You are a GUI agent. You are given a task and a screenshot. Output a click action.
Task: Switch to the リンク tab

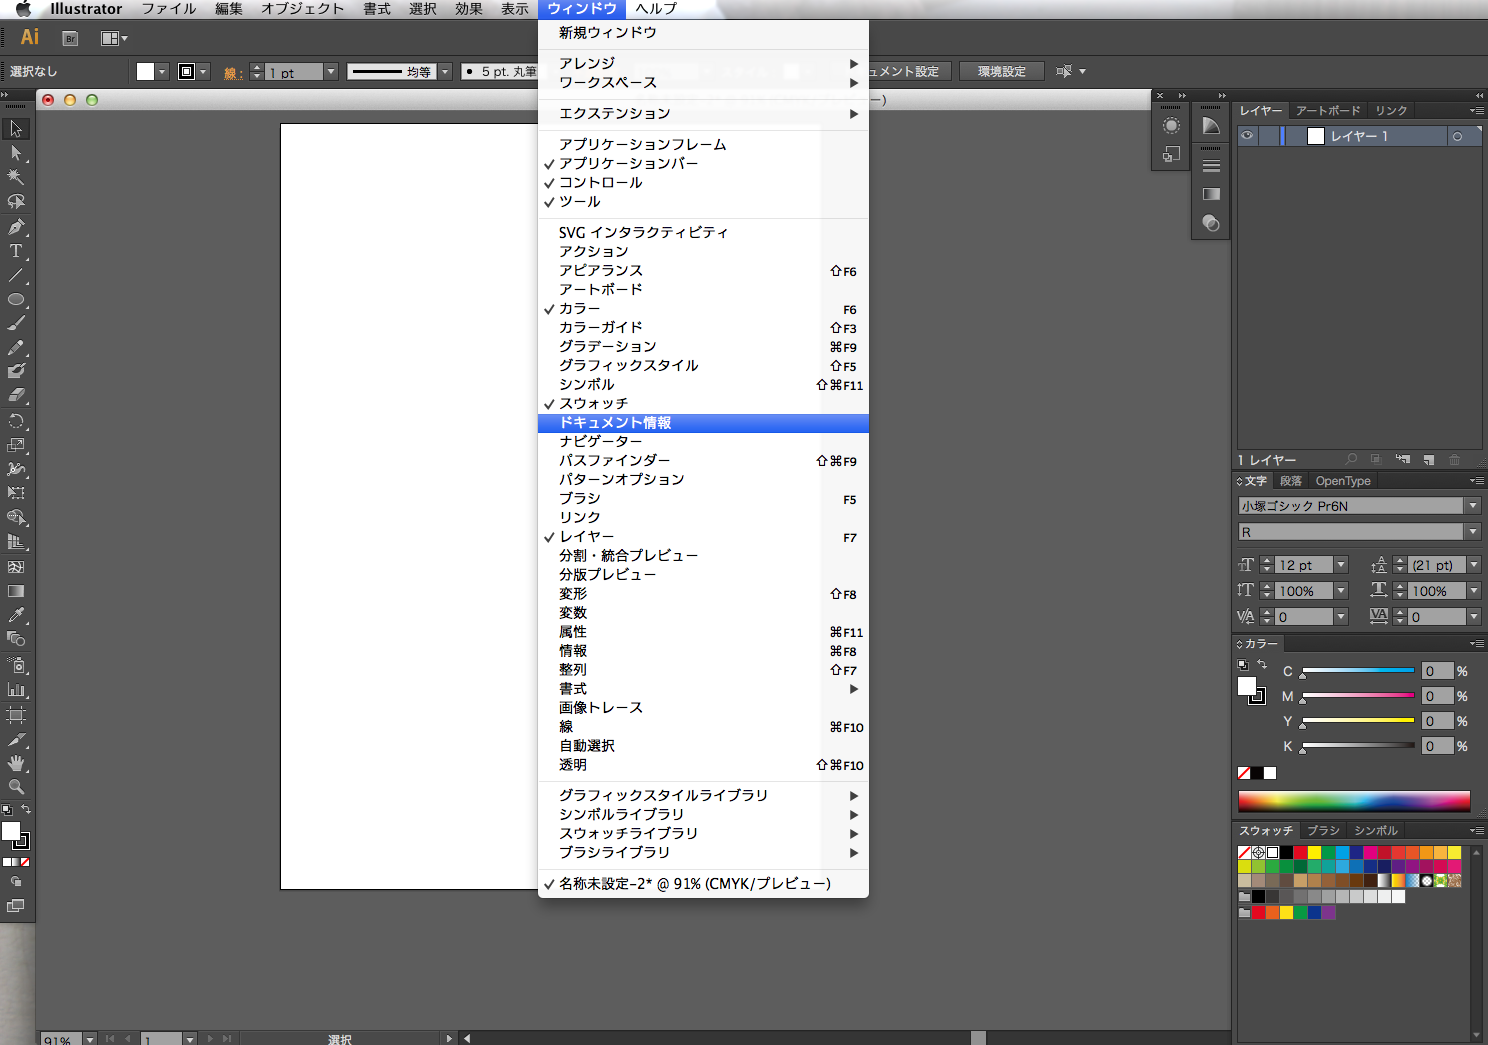[1391, 111]
